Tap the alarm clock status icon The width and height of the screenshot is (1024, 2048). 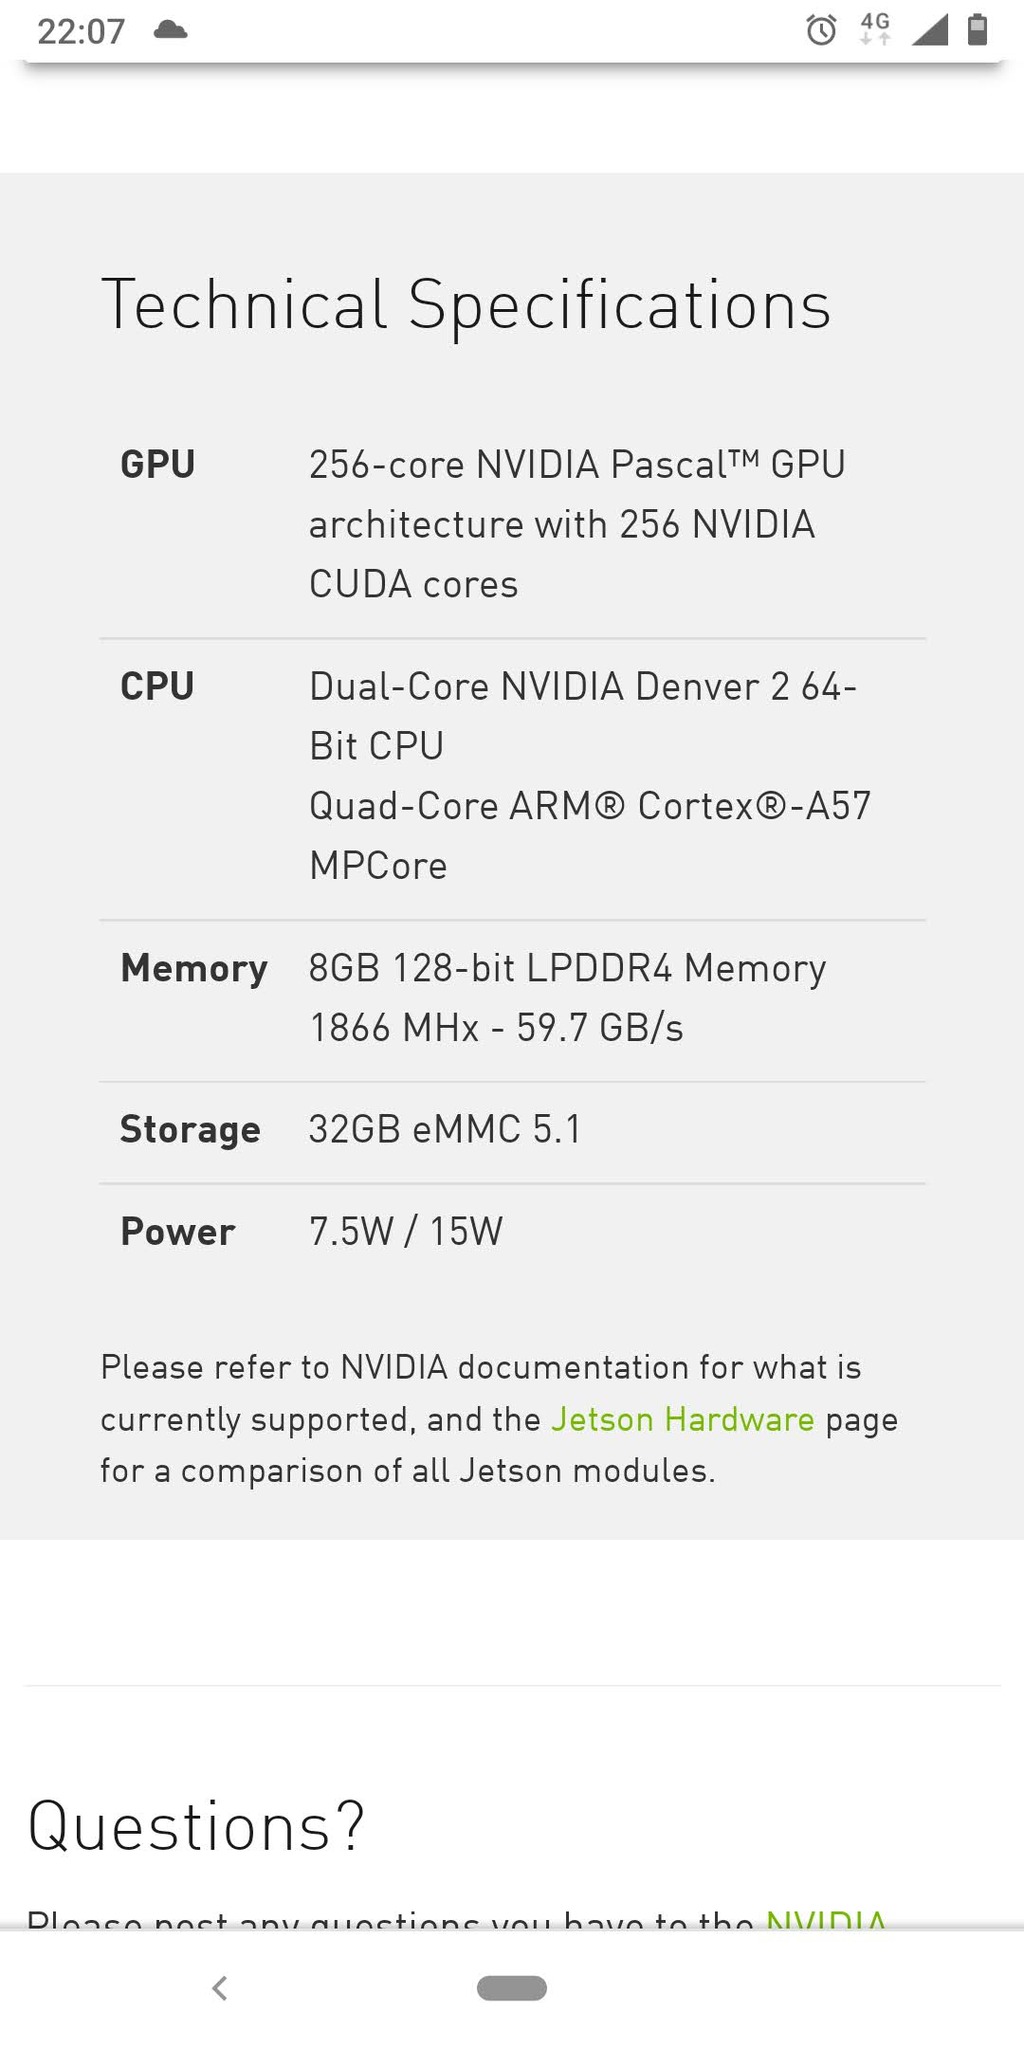coord(821,31)
